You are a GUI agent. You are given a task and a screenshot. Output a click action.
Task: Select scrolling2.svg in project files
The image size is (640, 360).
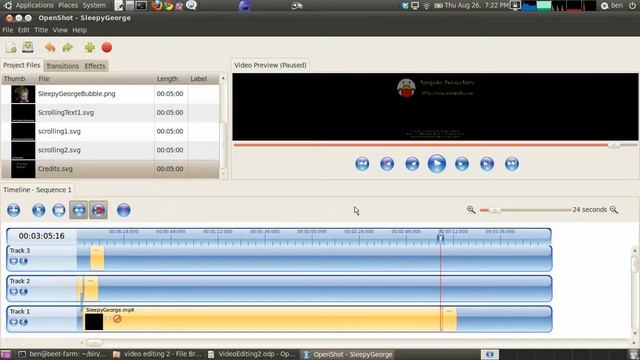click(x=110, y=150)
